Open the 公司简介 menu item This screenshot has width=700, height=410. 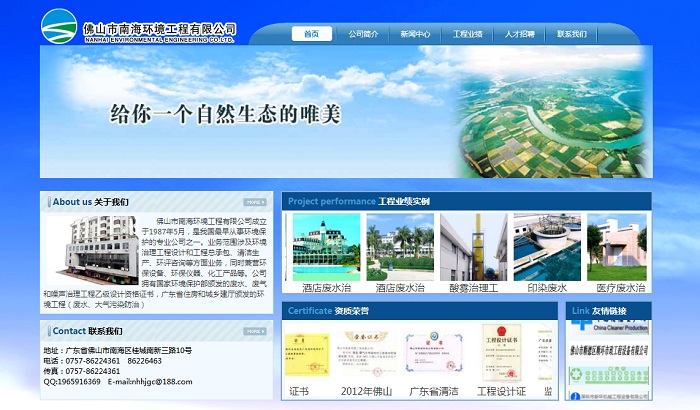pyautogui.click(x=363, y=34)
